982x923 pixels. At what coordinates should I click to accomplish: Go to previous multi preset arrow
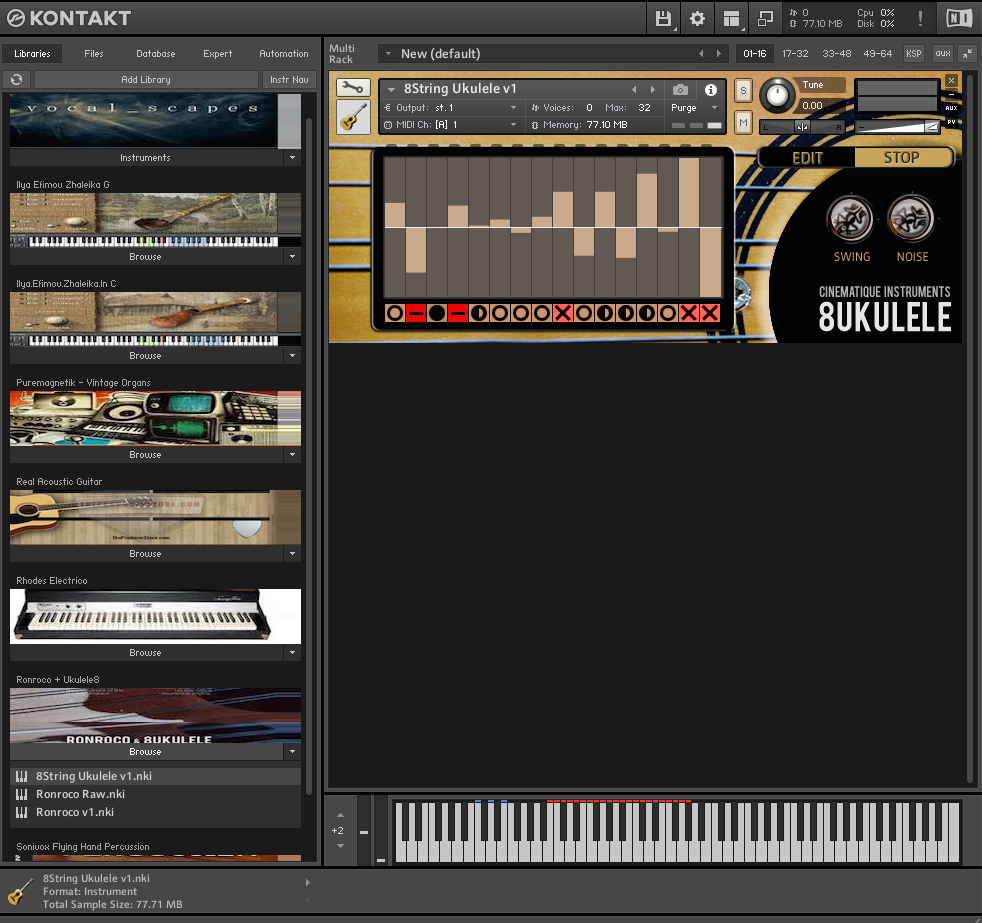pyautogui.click(x=701, y=54)
